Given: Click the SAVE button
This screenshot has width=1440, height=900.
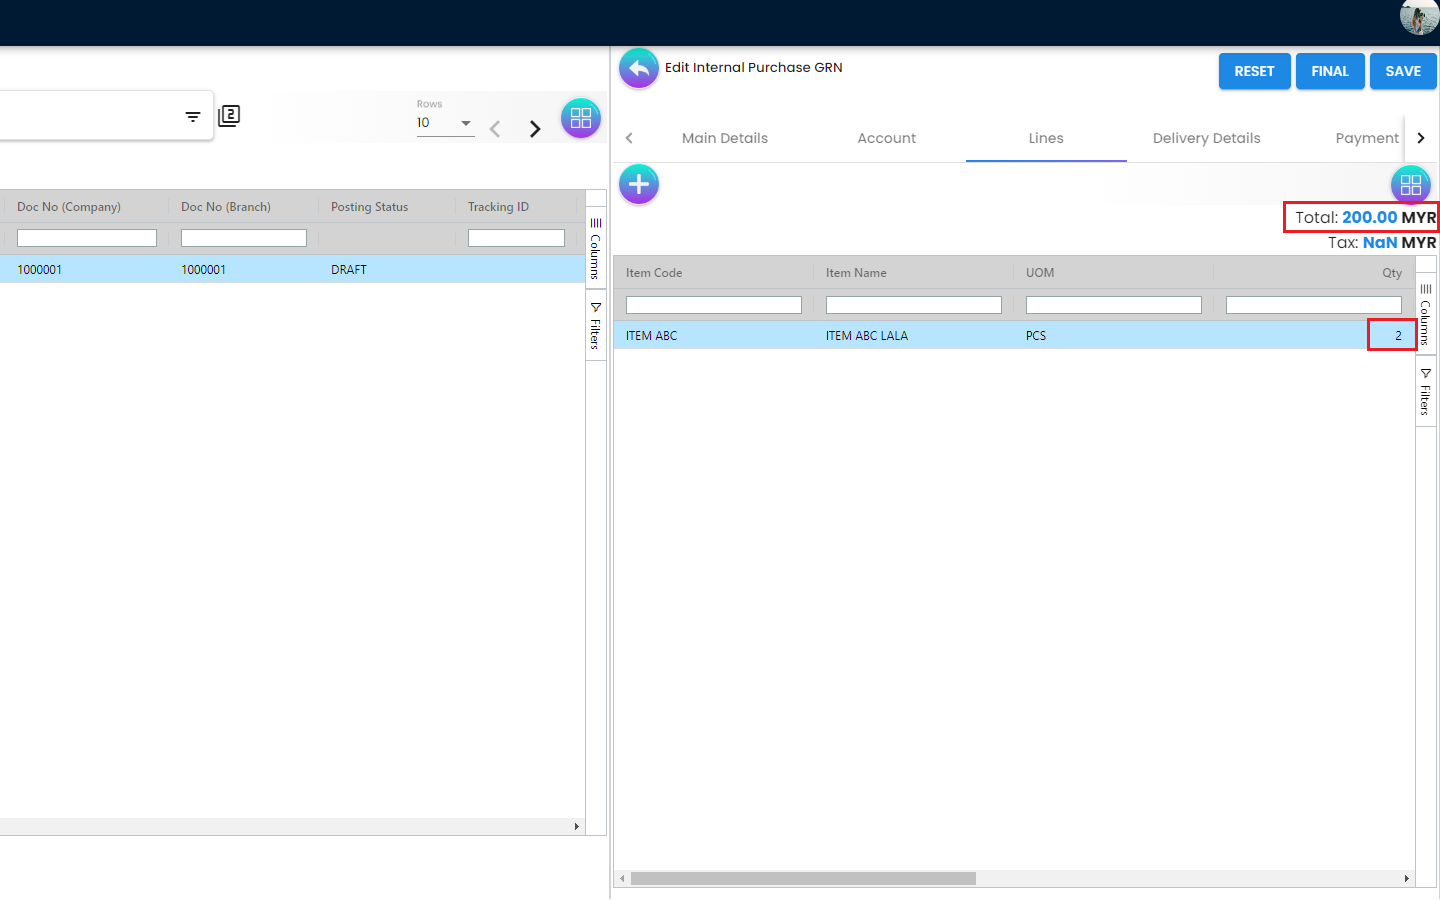Looking at the screenshot, I should click(x=1402, y=71).
